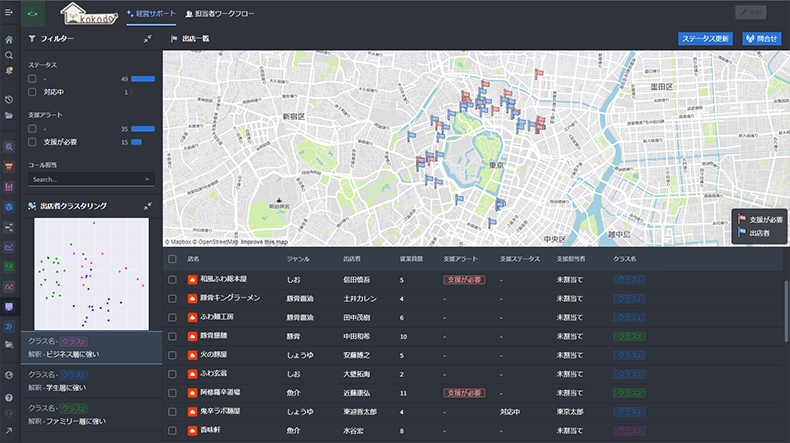Tick the checkbox for 和風ふわ総本屋 row

172,280
